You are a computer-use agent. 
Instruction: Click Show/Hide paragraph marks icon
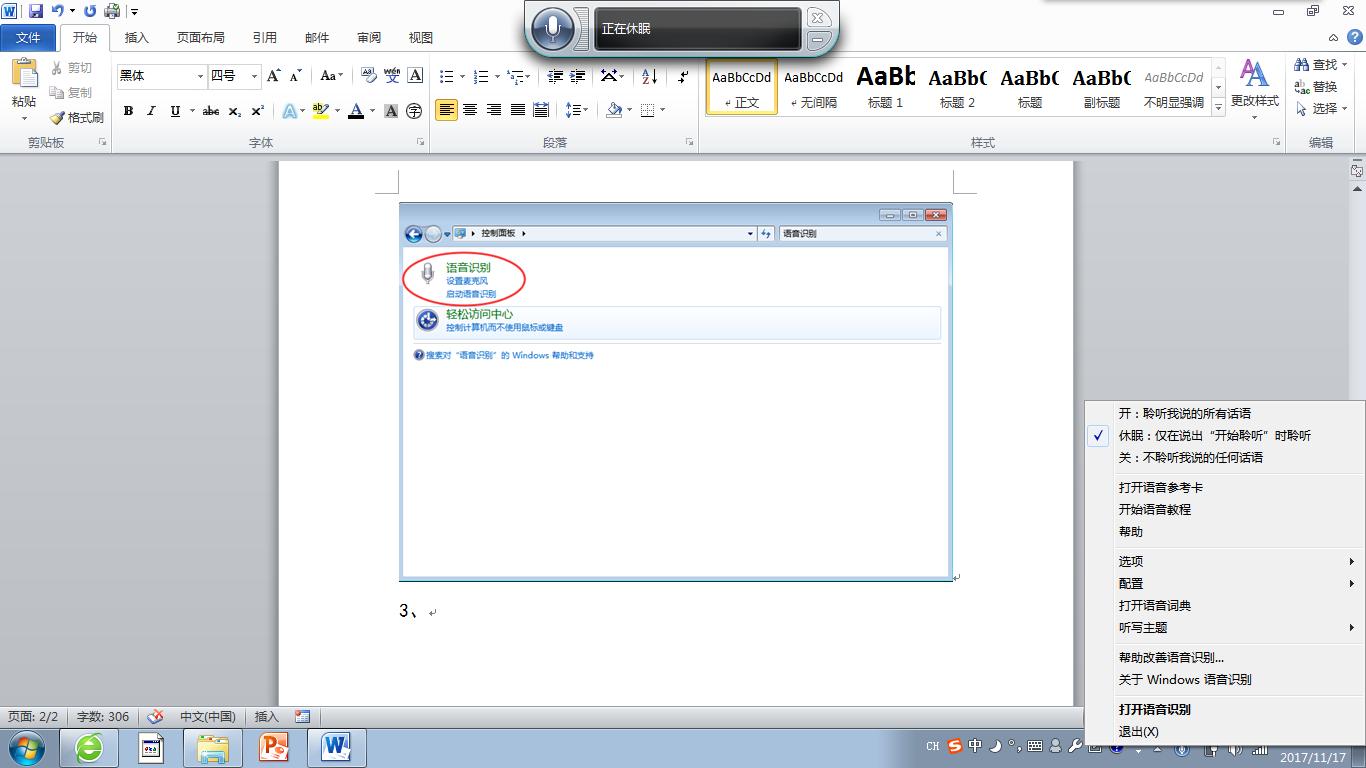(x=683, y=76)
